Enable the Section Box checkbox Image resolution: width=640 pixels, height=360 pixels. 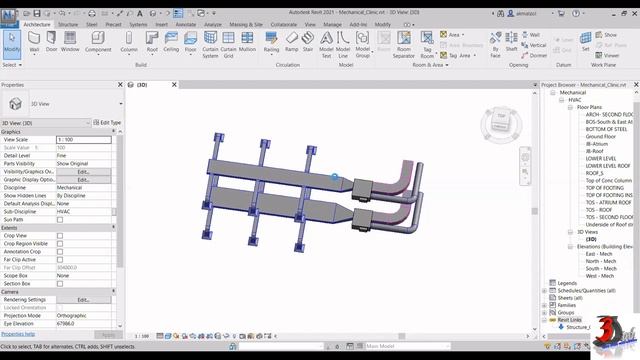[60, 284]
